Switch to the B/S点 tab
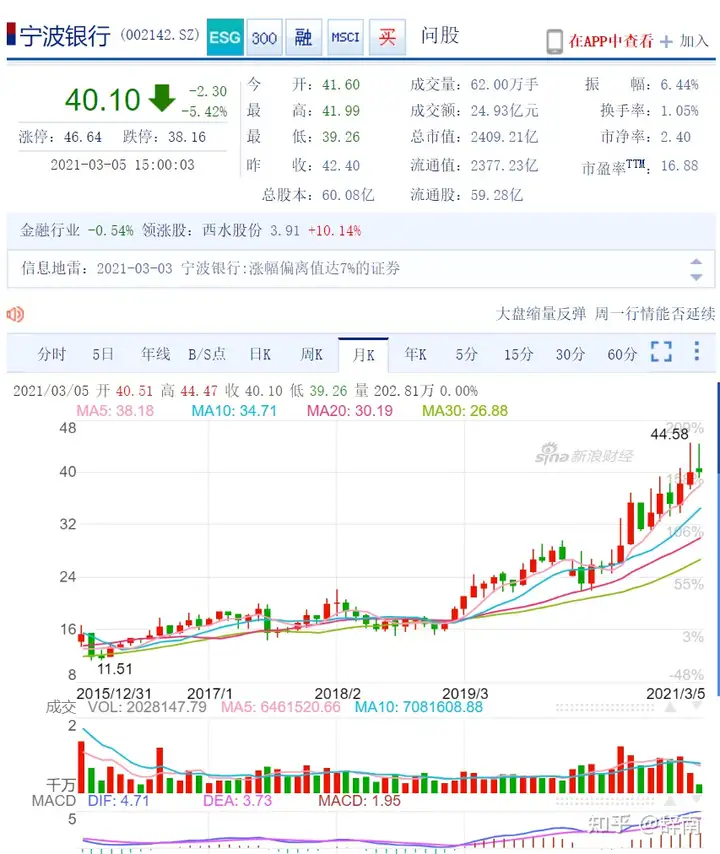The height and width of the screenshot is (854, 720). coord(207,355)
